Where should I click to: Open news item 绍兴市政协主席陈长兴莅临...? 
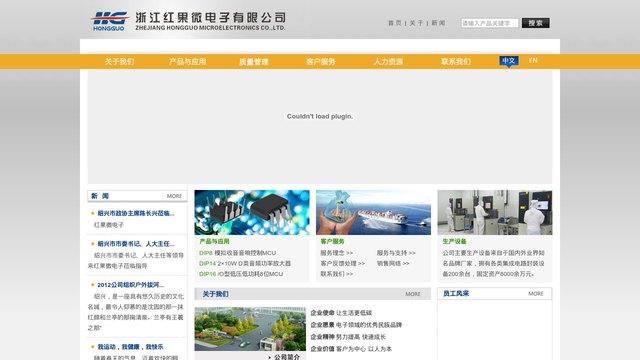(136, 213)
